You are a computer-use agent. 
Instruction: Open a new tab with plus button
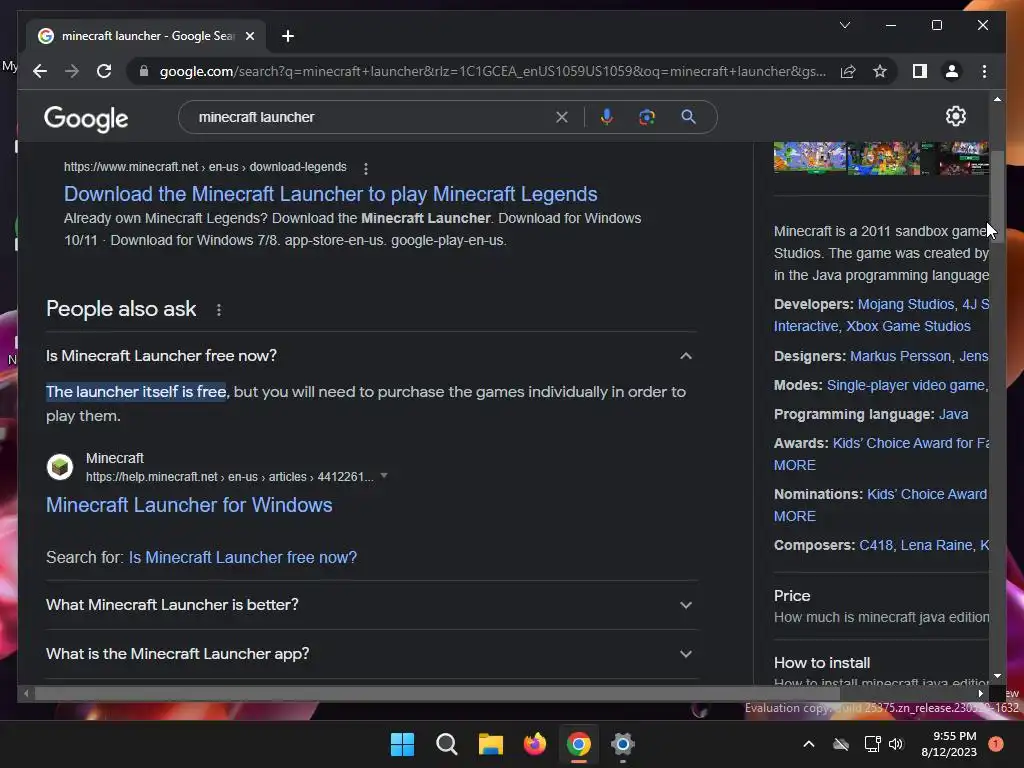tap(288, 36)
